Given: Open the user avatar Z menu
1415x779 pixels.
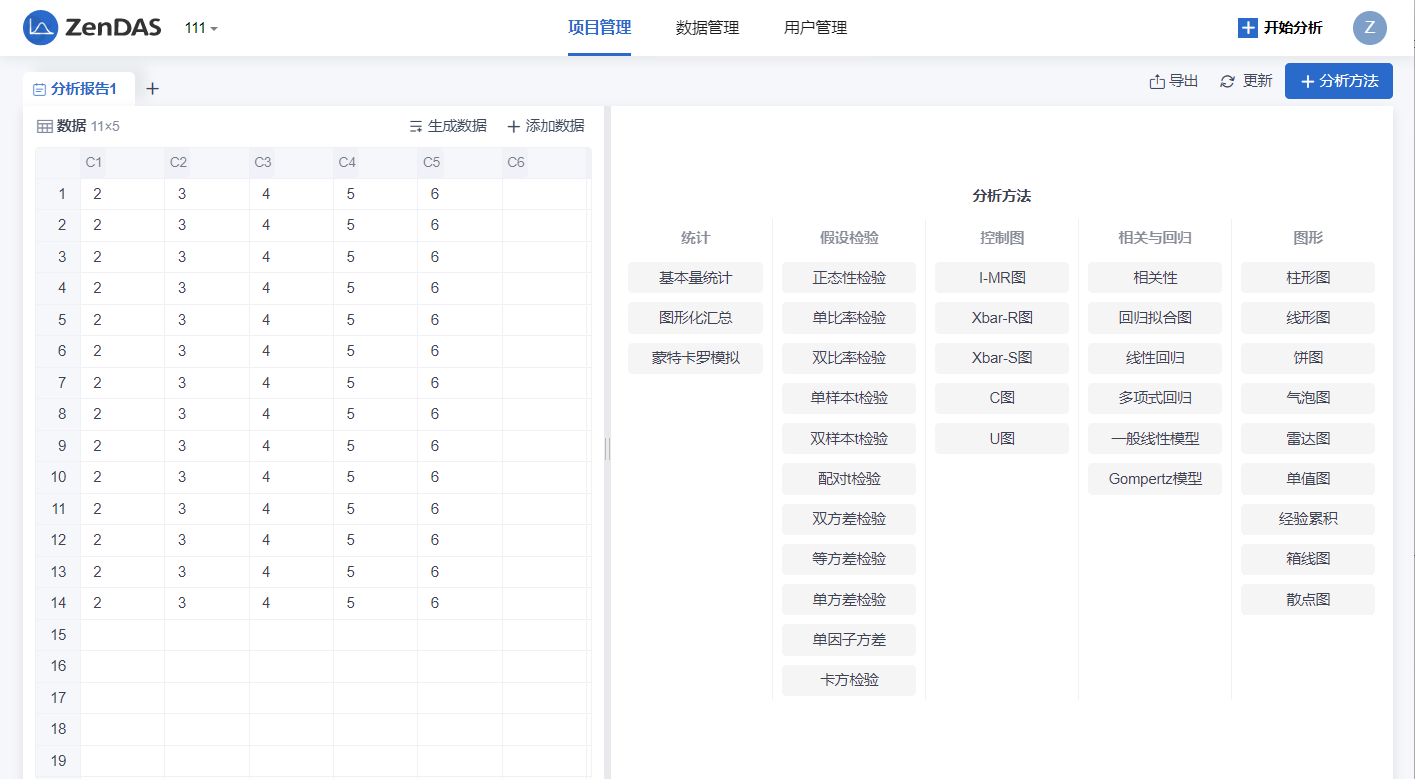Looking at the screenshot, I should tap(1369, 28).
